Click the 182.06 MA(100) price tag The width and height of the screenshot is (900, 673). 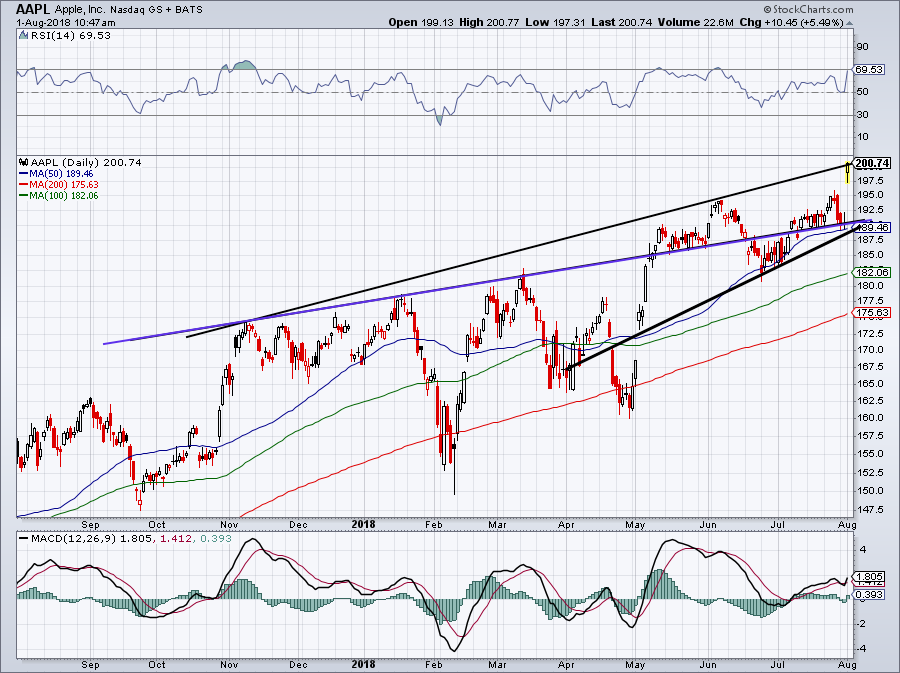872,273
